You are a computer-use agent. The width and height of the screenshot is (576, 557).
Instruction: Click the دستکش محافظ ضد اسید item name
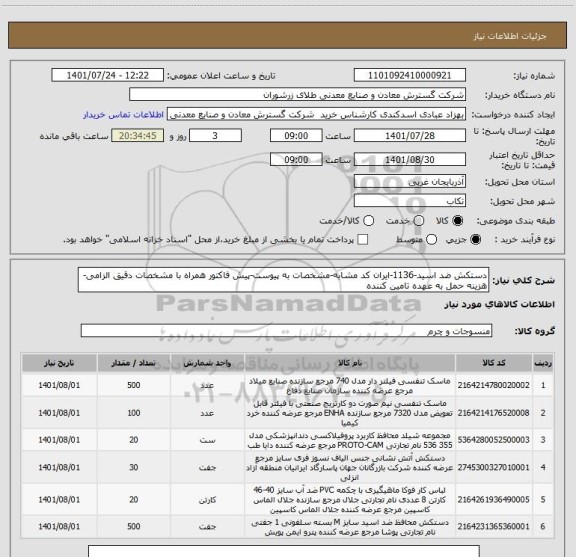350,527
